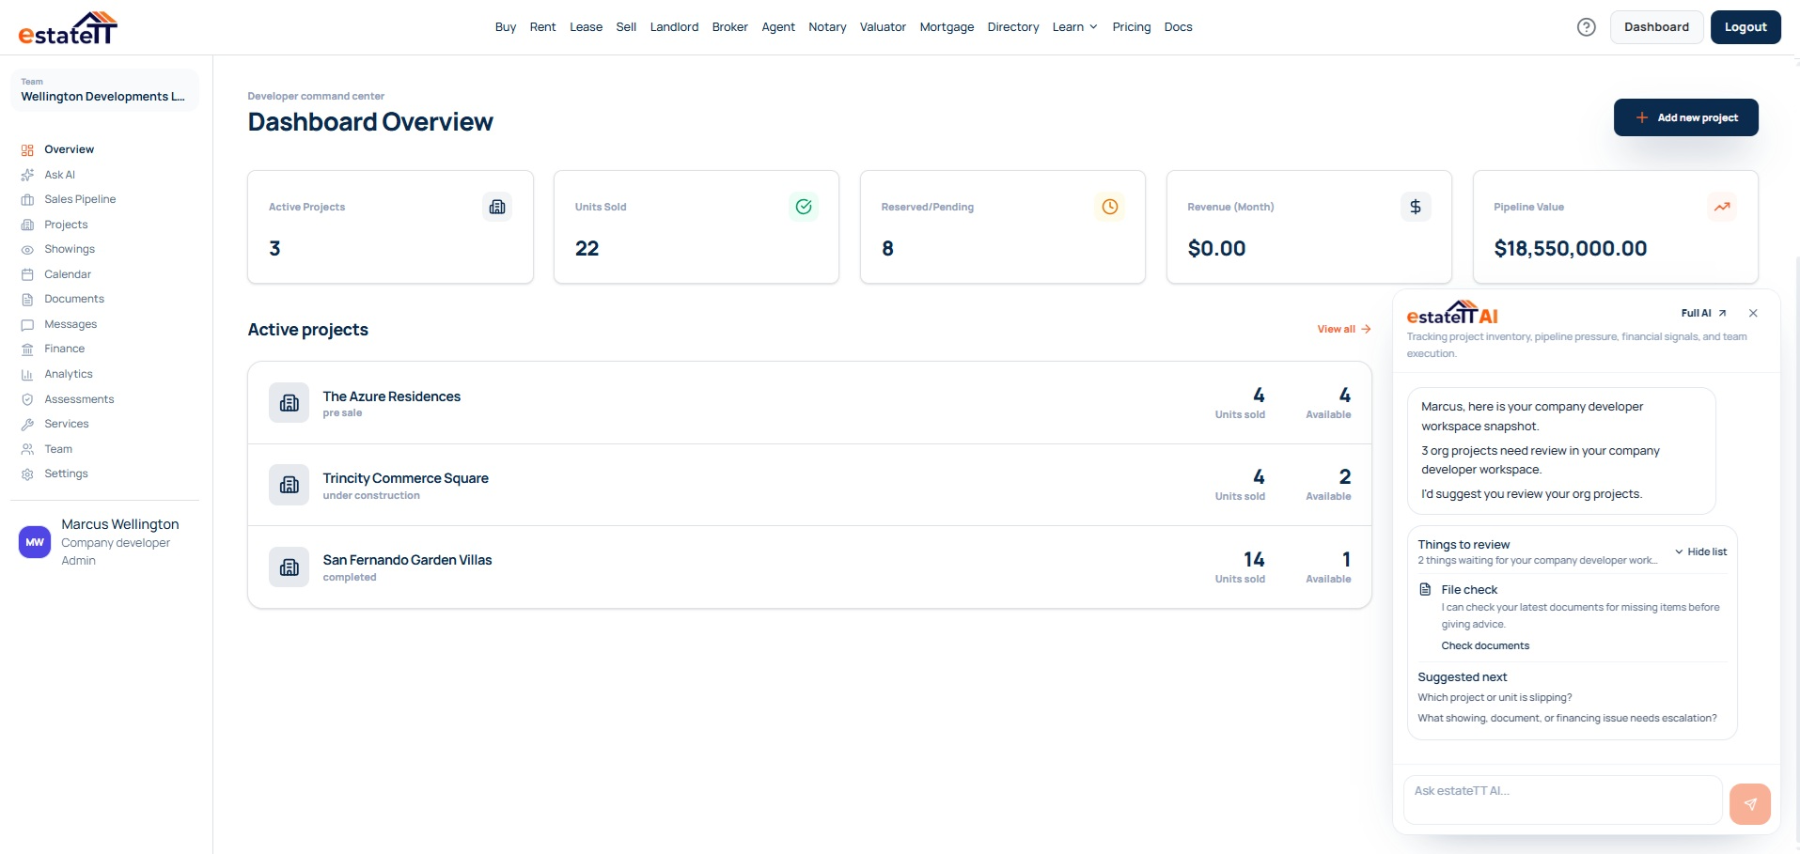The height and width of the screenshot is (854, 1800).
Task: Open the Mortgage nav item
Action: pos(946,27)
